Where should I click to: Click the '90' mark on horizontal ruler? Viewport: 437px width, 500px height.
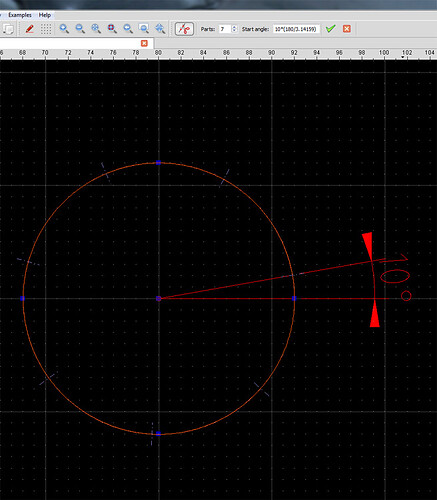271,53
